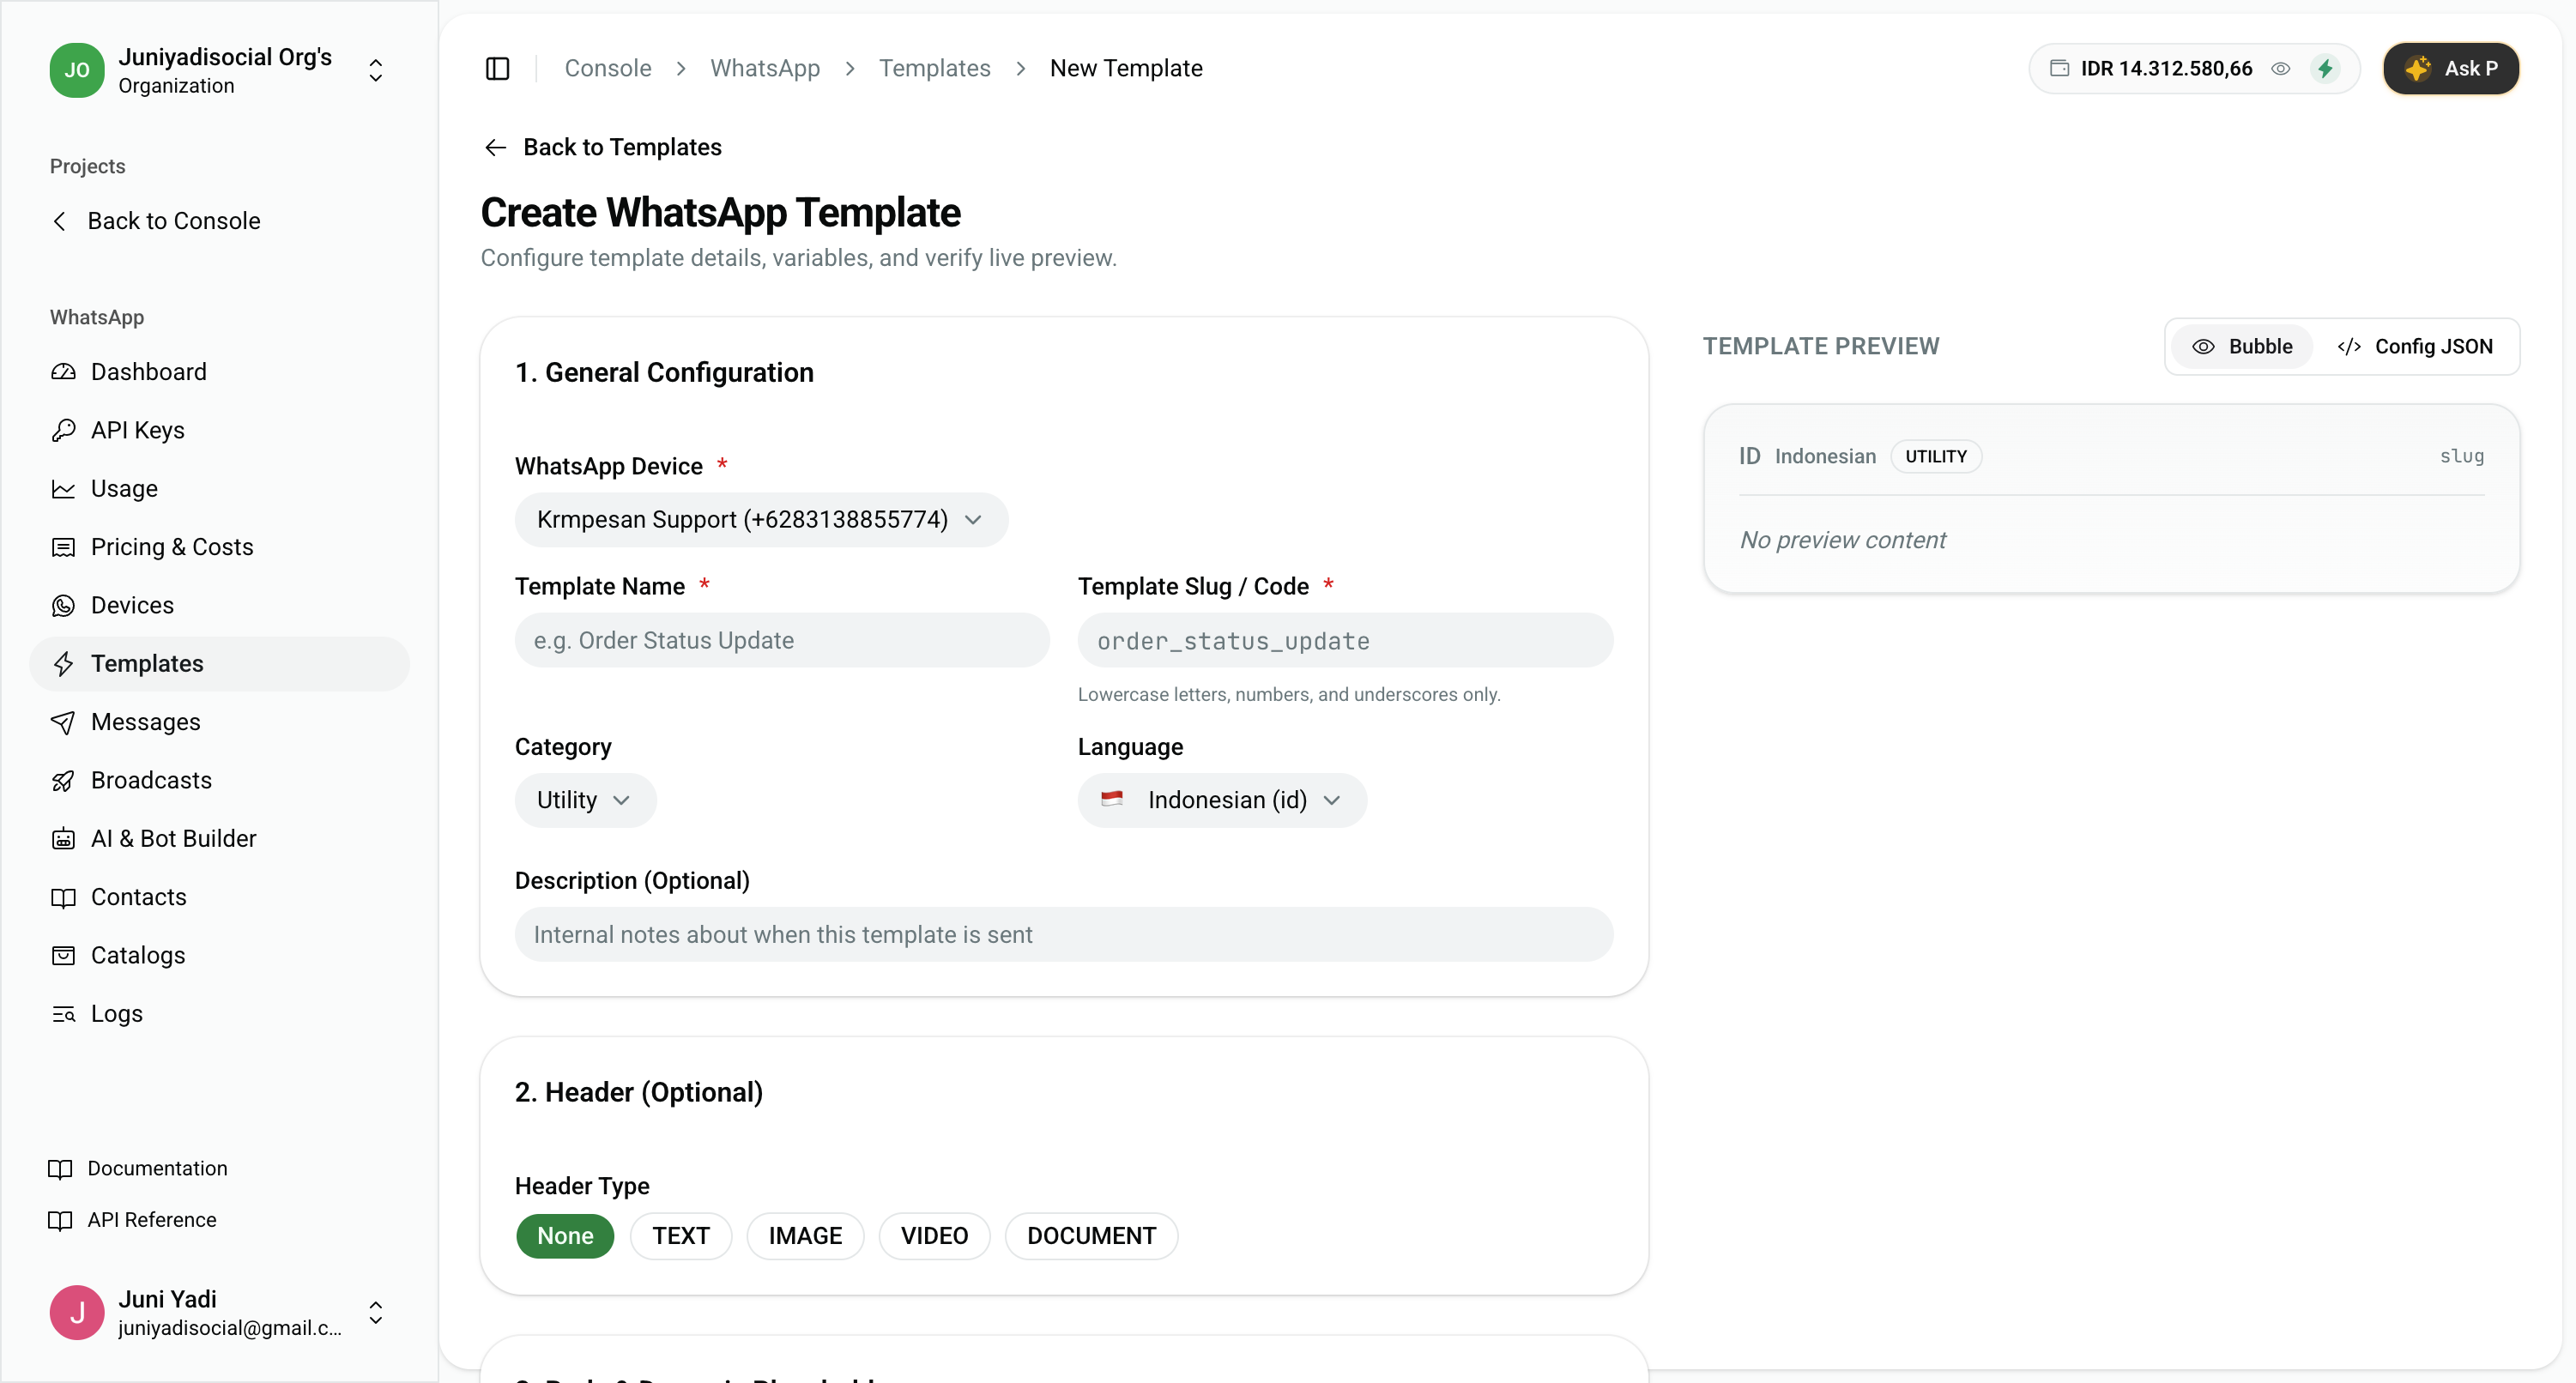Click the Back to Console chevron icon
The image size is (2576, 1383).
point(60,221)
